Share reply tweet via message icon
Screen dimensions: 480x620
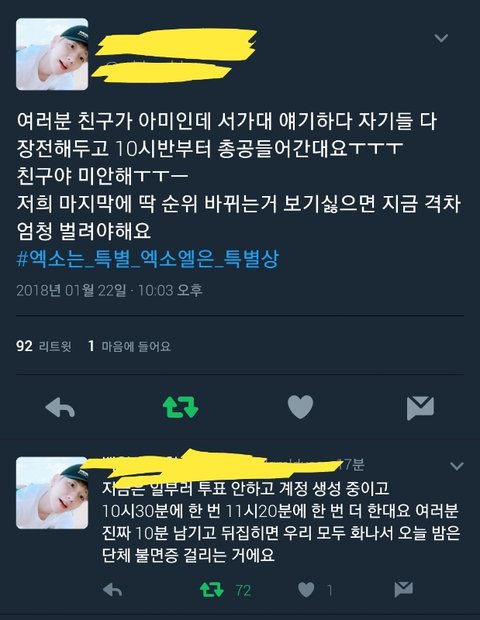click(x=404, y=590)
